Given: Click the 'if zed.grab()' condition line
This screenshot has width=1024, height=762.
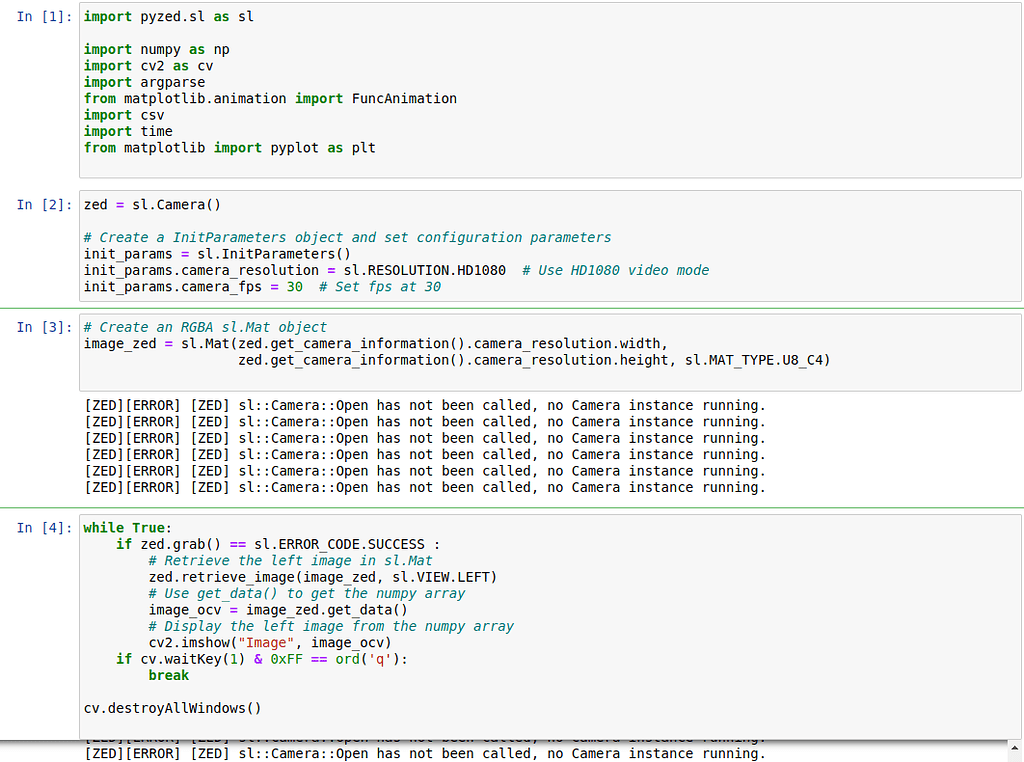Looking at the screenshot, I should tap(278, 544).
